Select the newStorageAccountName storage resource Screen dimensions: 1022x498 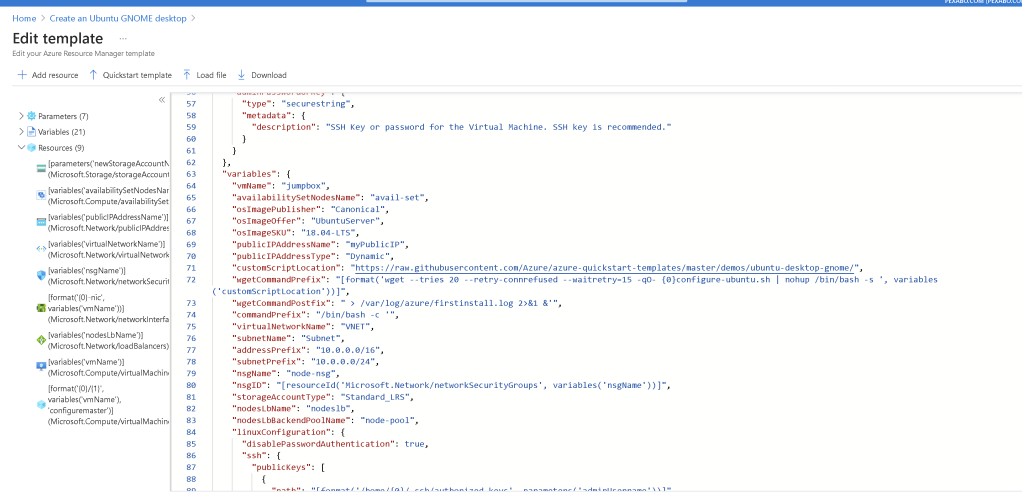[108, 169]
